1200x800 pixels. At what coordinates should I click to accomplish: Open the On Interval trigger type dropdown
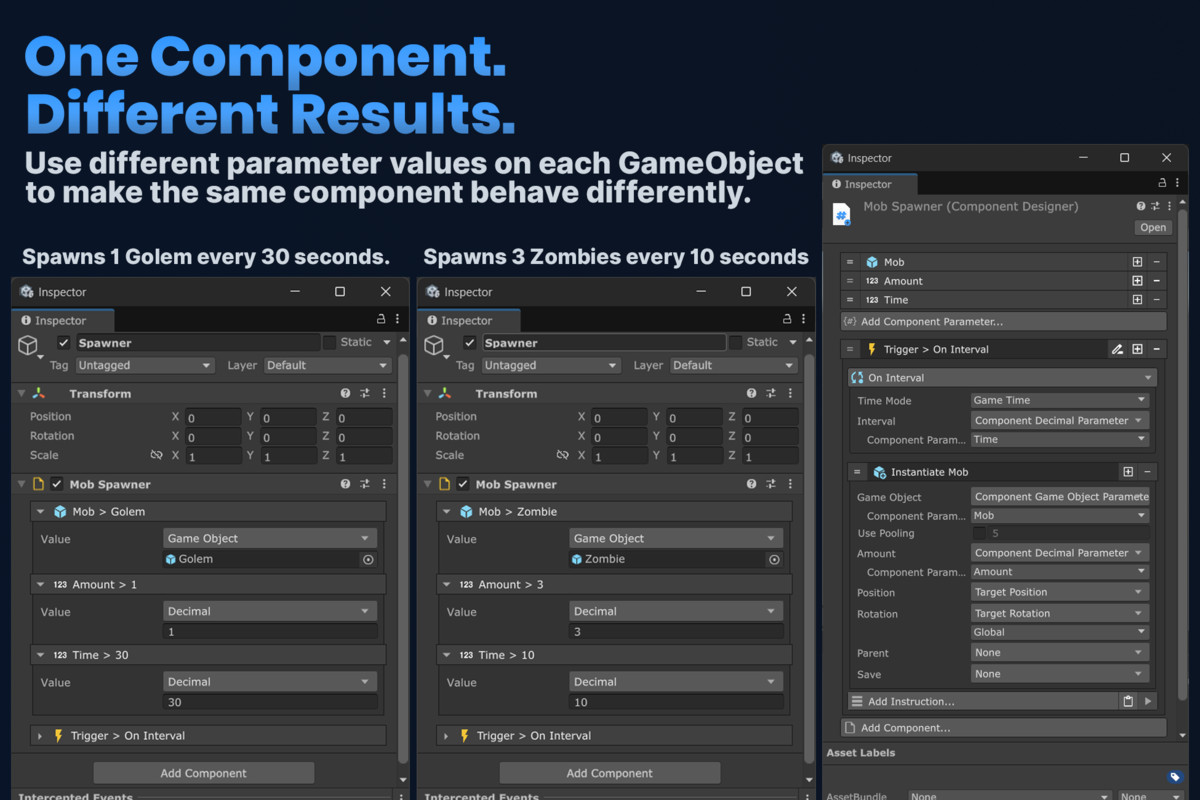pos(1002,378)
